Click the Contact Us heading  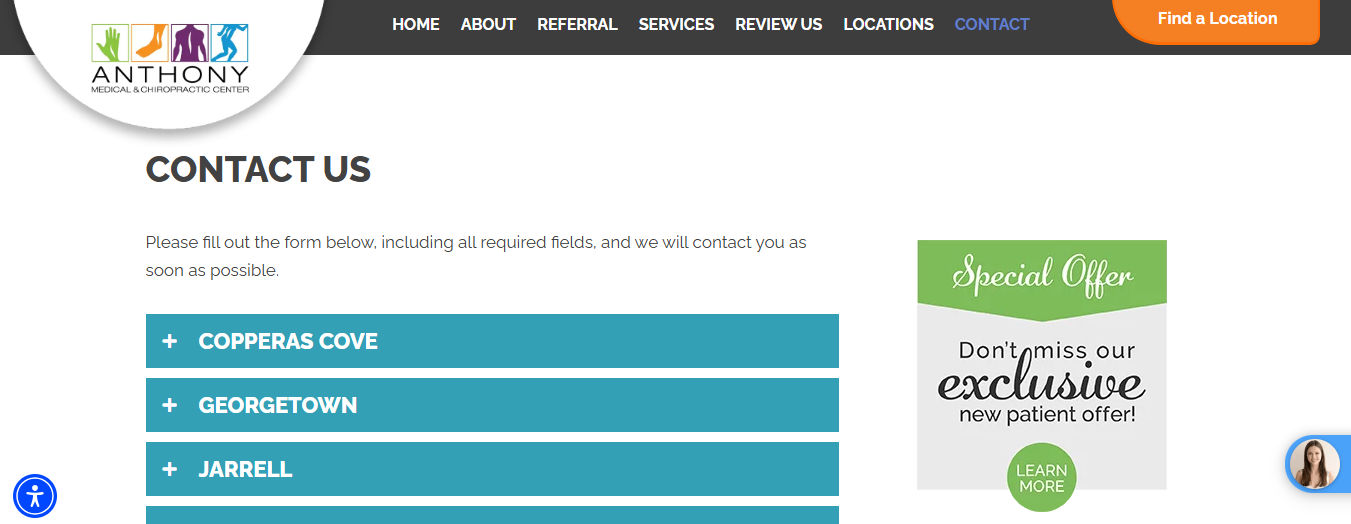click(x=258, y=169)
